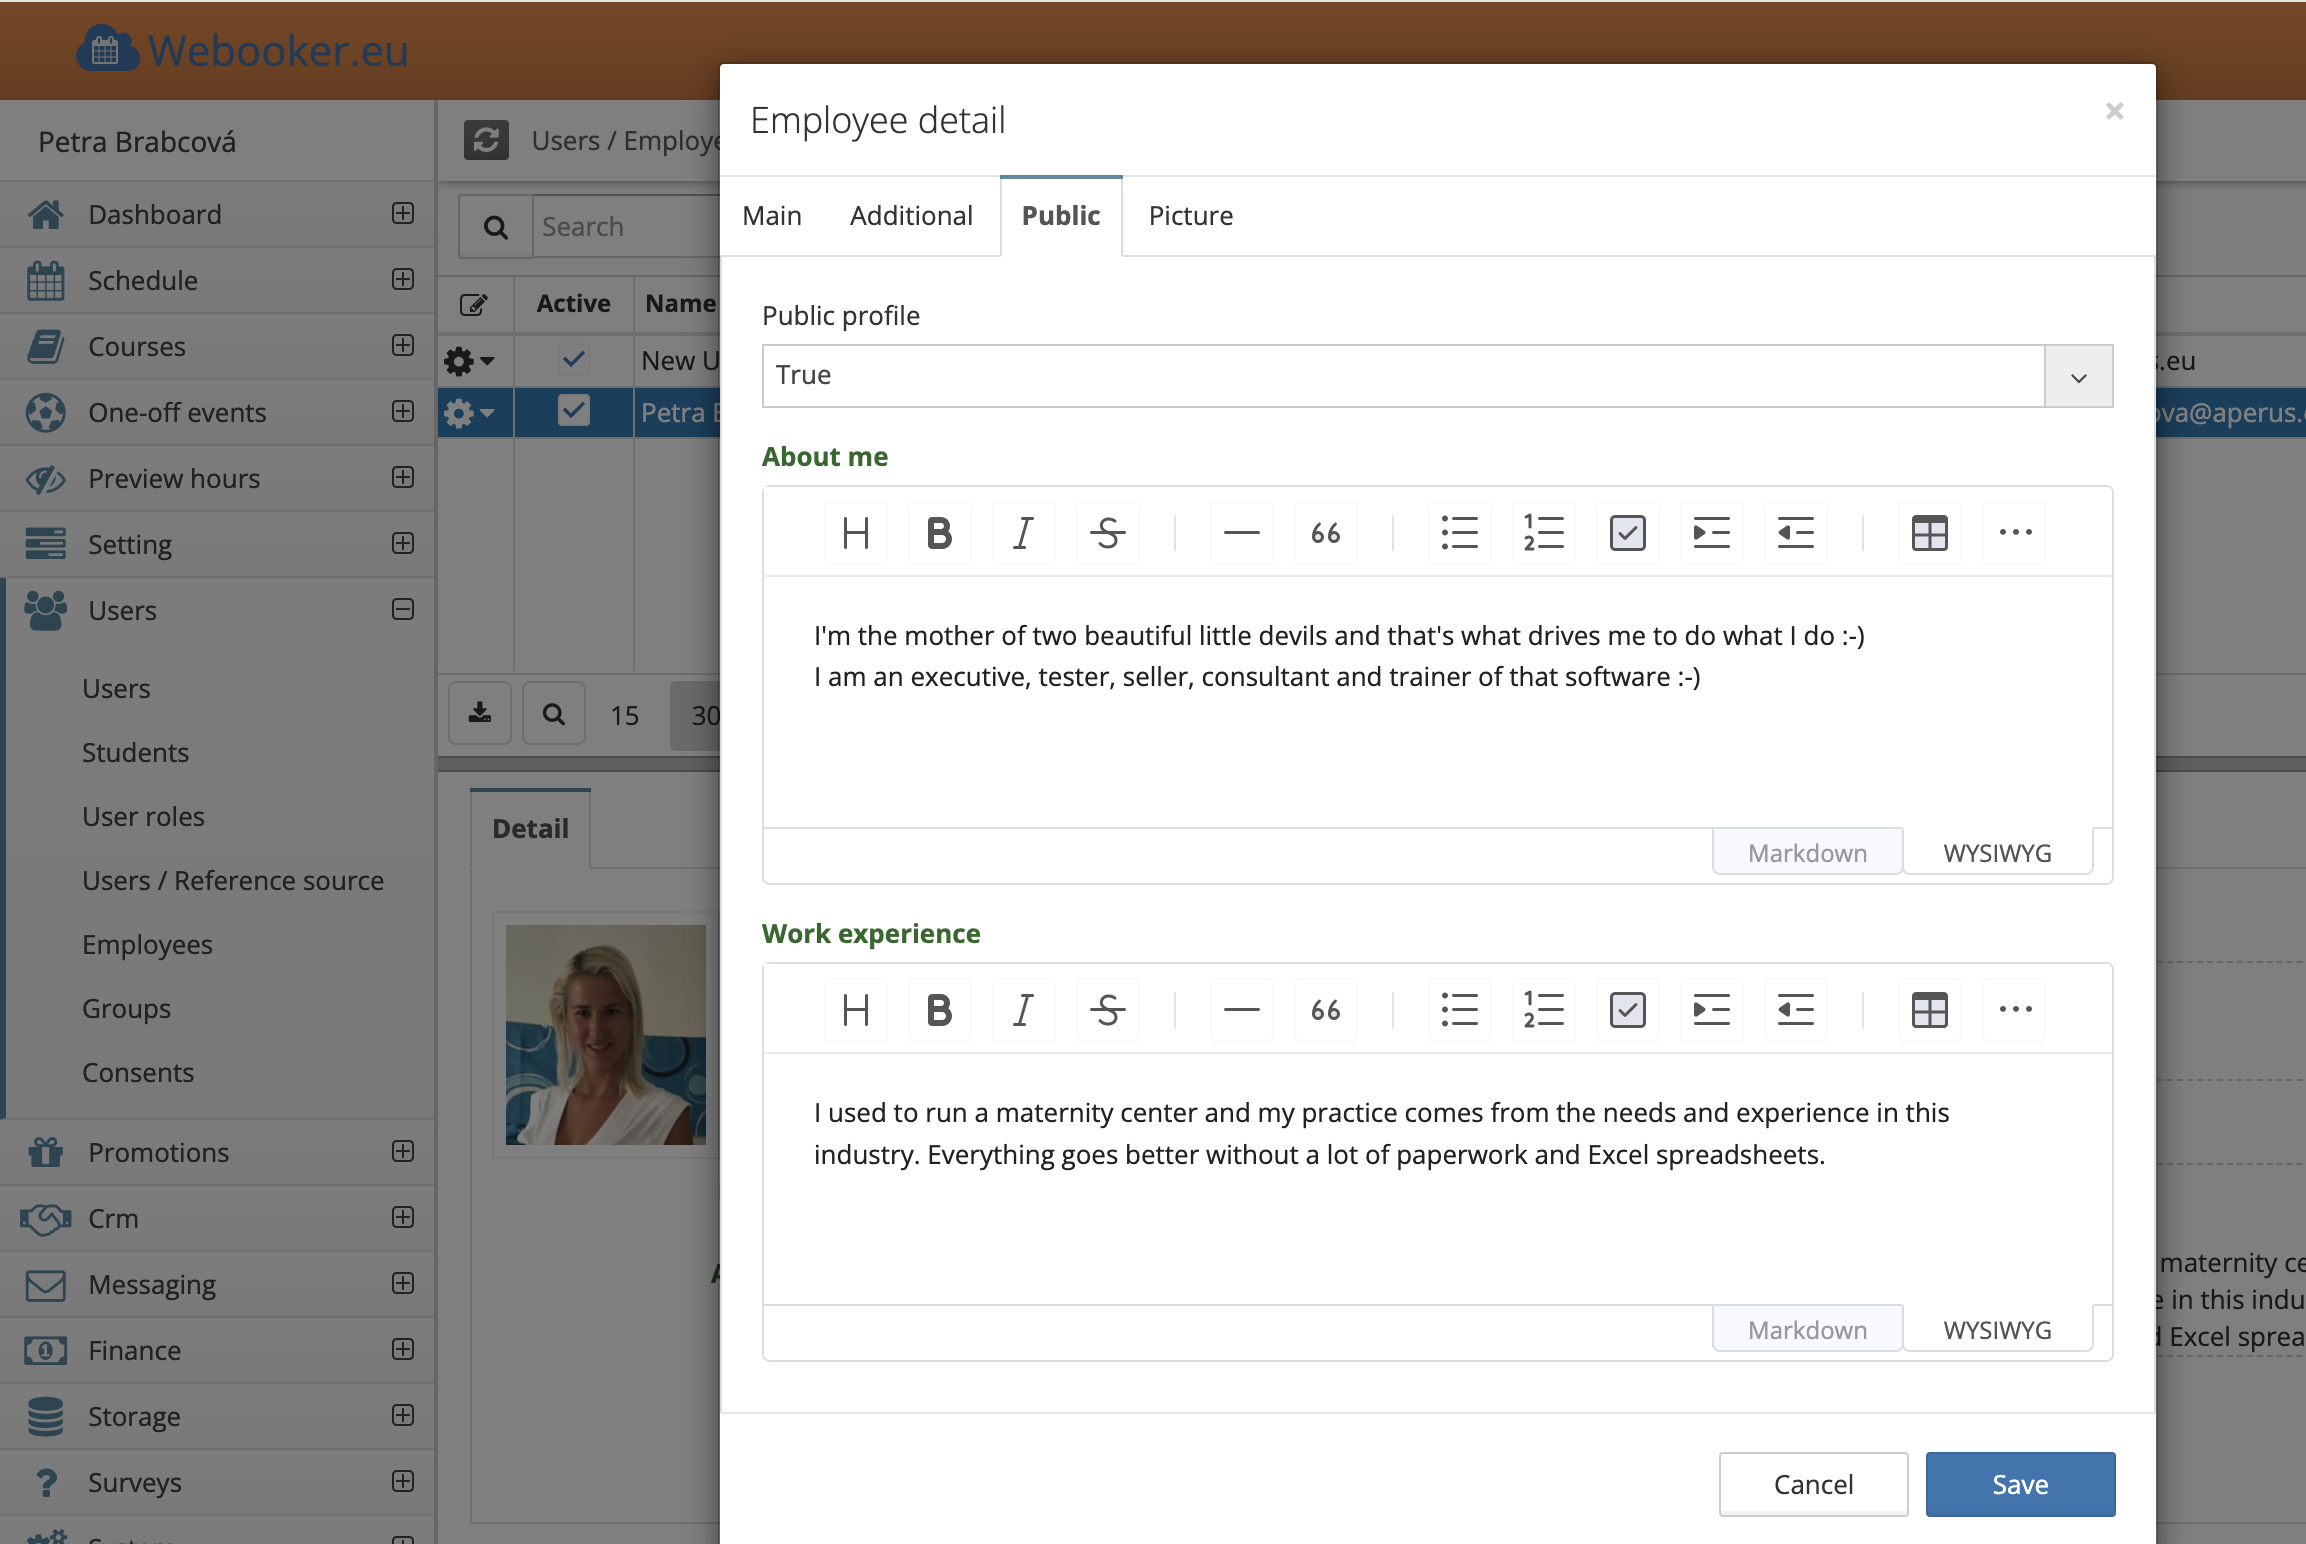This screenshot has width=2306, height=1544.
Task: Insert table in About me editor
Action: [1929, 533]
